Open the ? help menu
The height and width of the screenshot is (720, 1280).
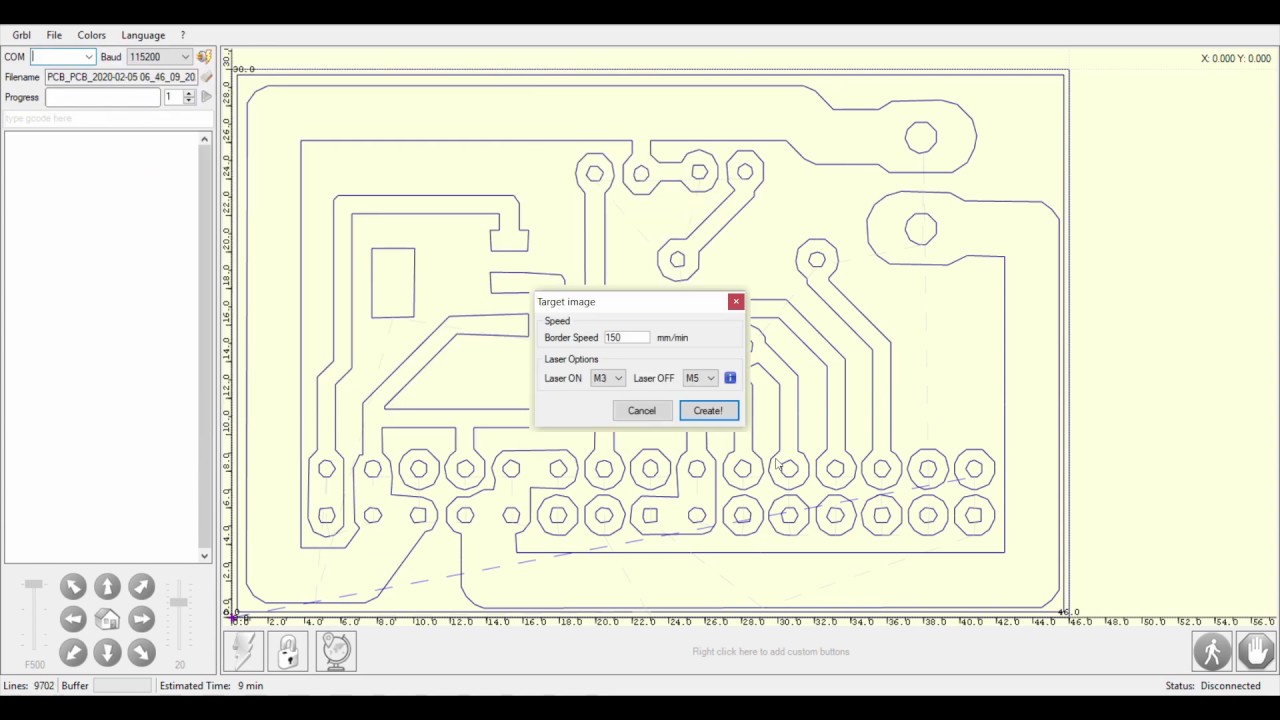tap(182, 35)
